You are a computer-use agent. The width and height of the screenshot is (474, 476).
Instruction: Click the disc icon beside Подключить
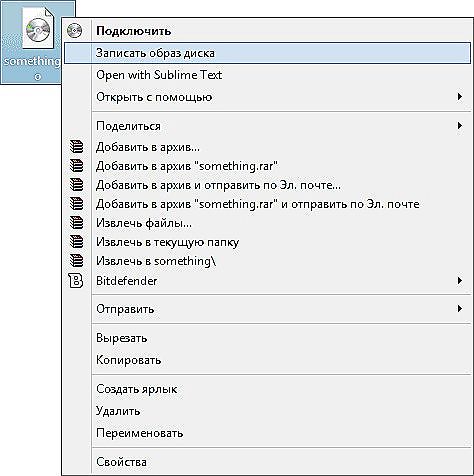(x=74, y=31)
